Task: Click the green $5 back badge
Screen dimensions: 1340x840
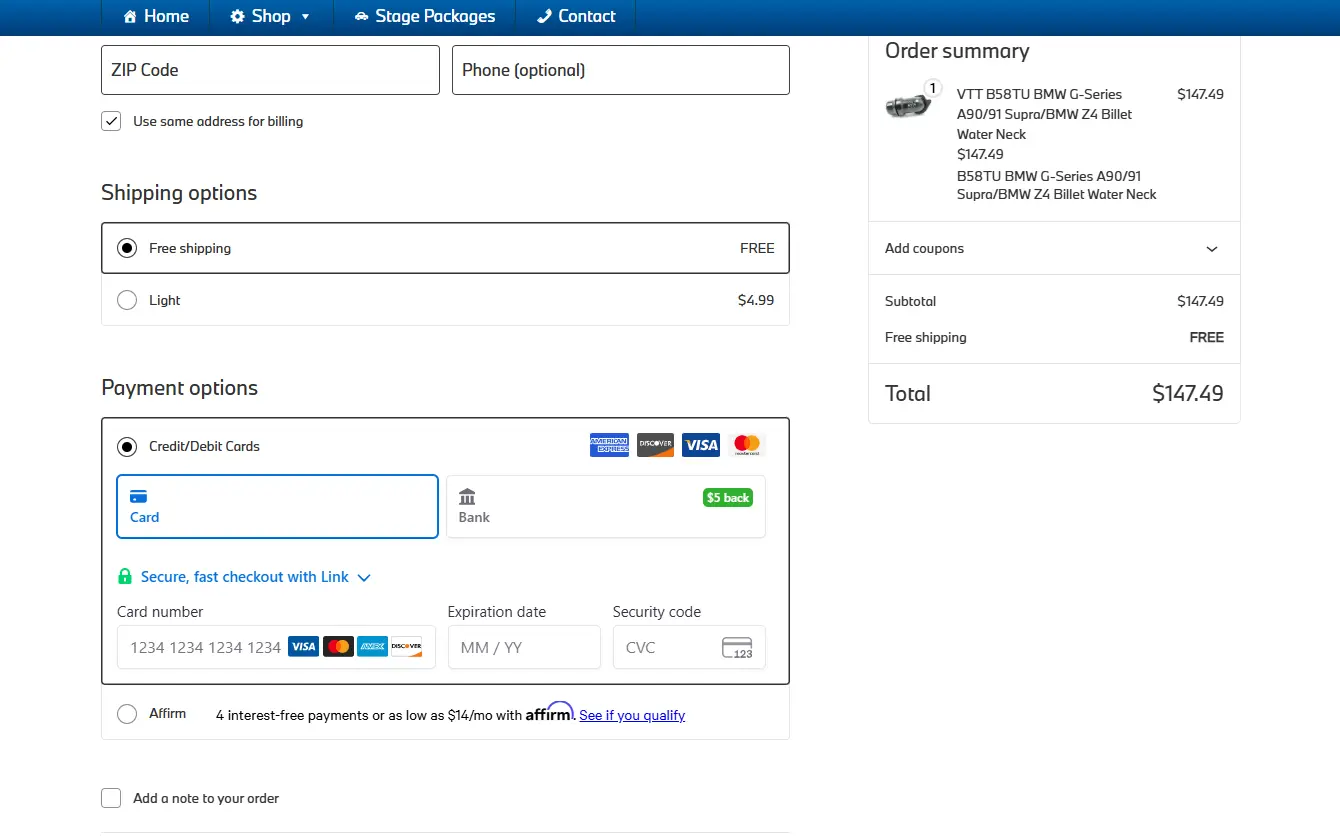Action: point(727,497)
